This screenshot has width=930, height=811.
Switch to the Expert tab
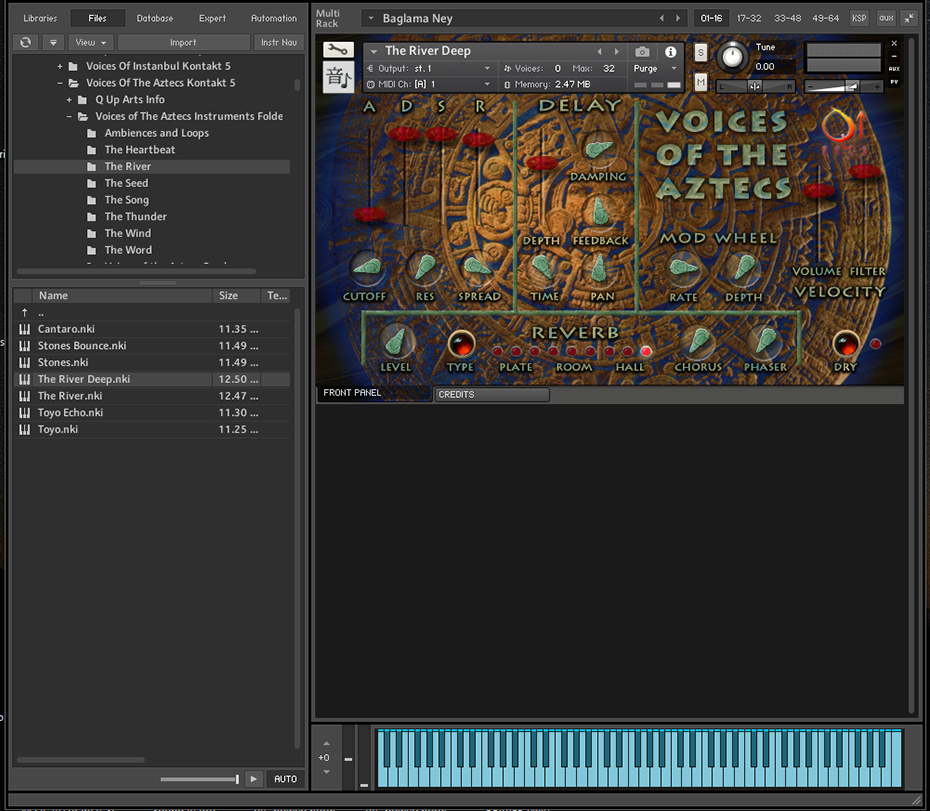click(212, 18)
